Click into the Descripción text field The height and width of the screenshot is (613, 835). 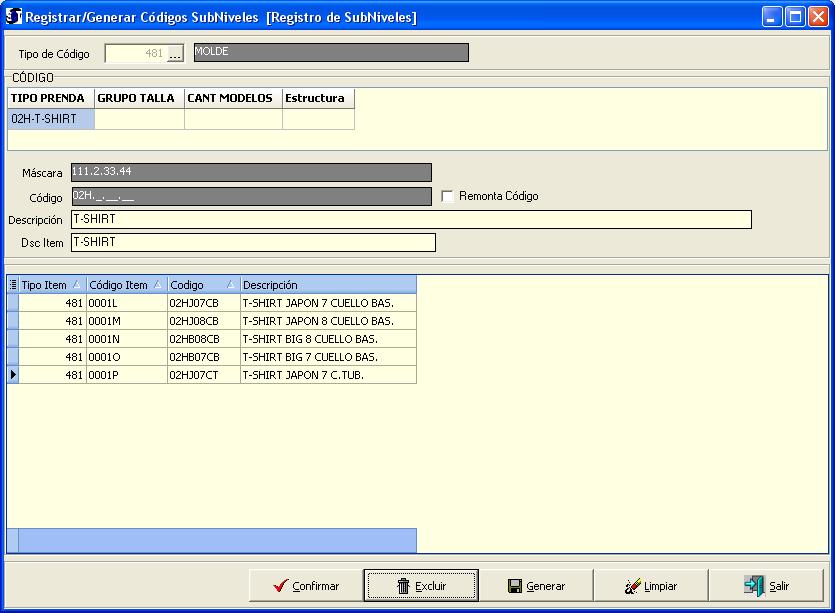(410, 220)
